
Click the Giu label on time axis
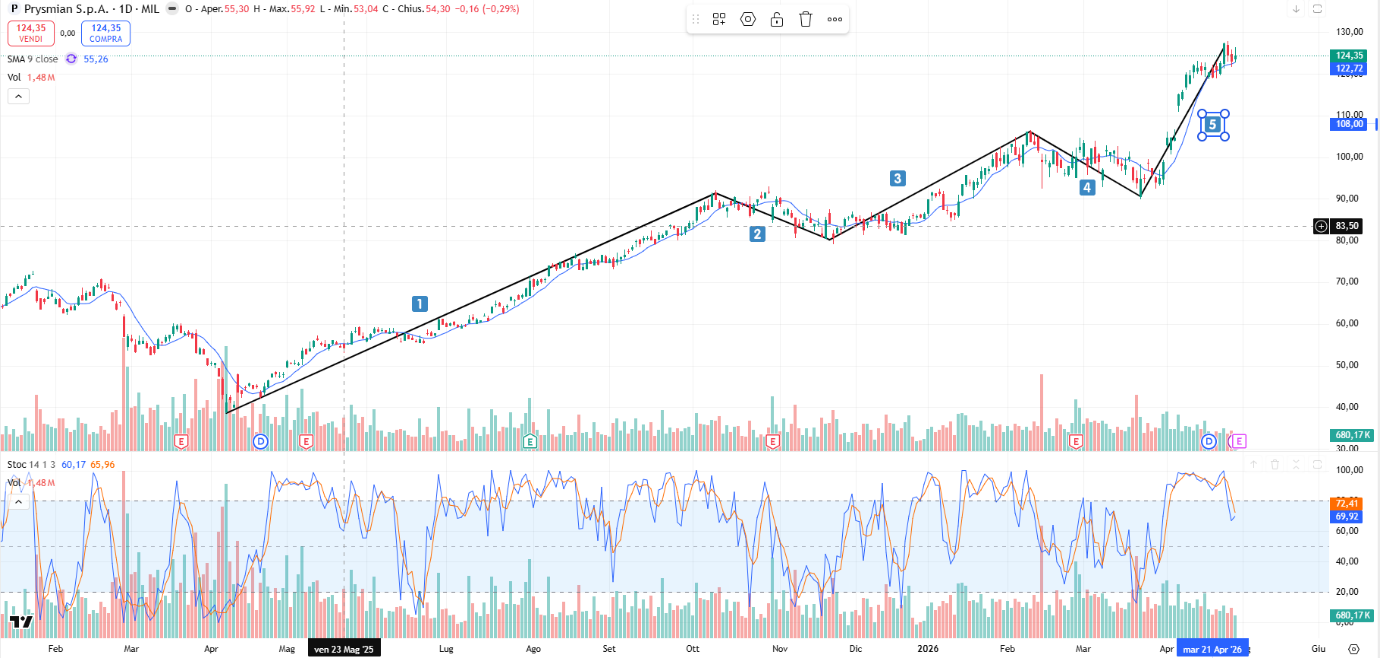point(1318,649)
